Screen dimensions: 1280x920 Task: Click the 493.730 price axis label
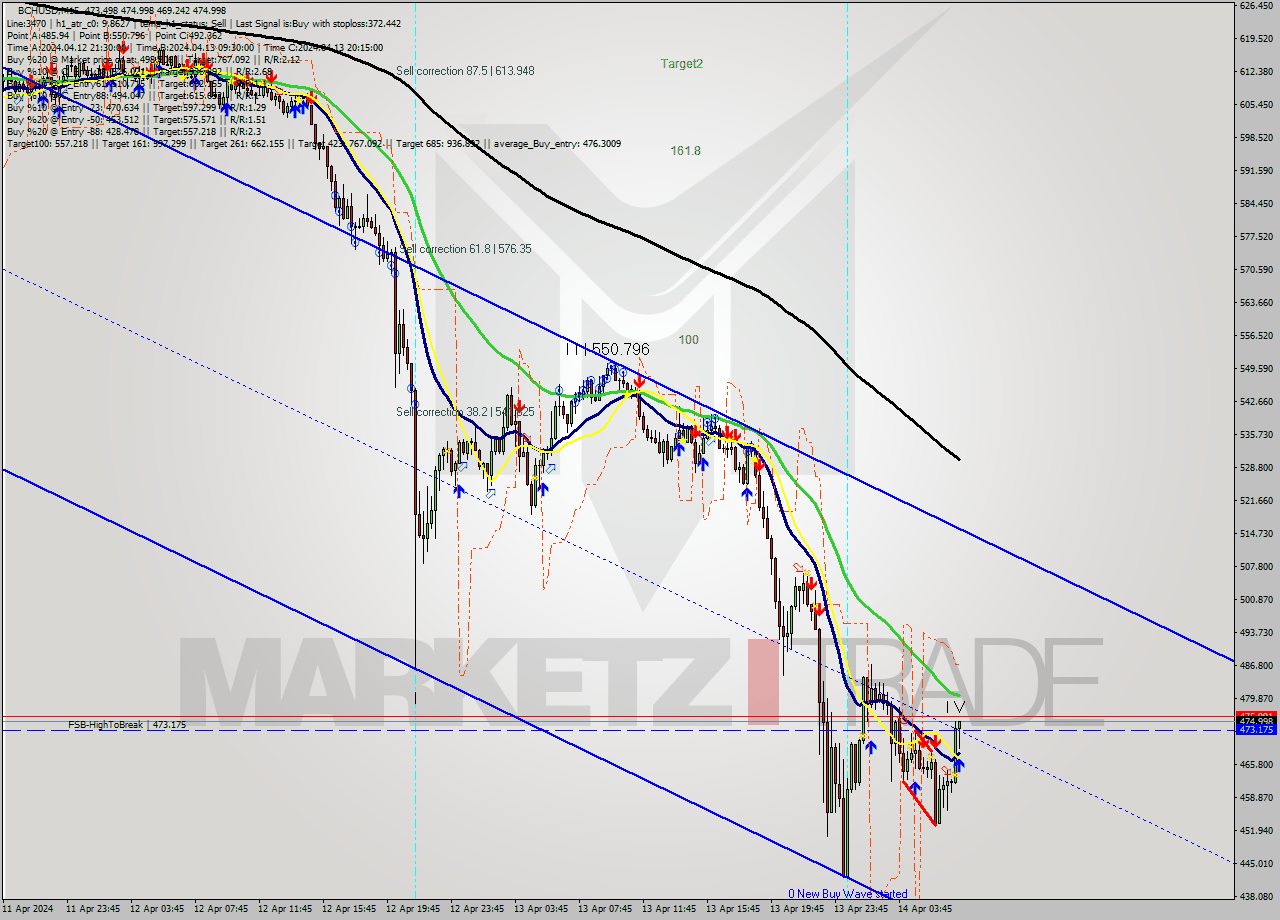click(1256, 633)
